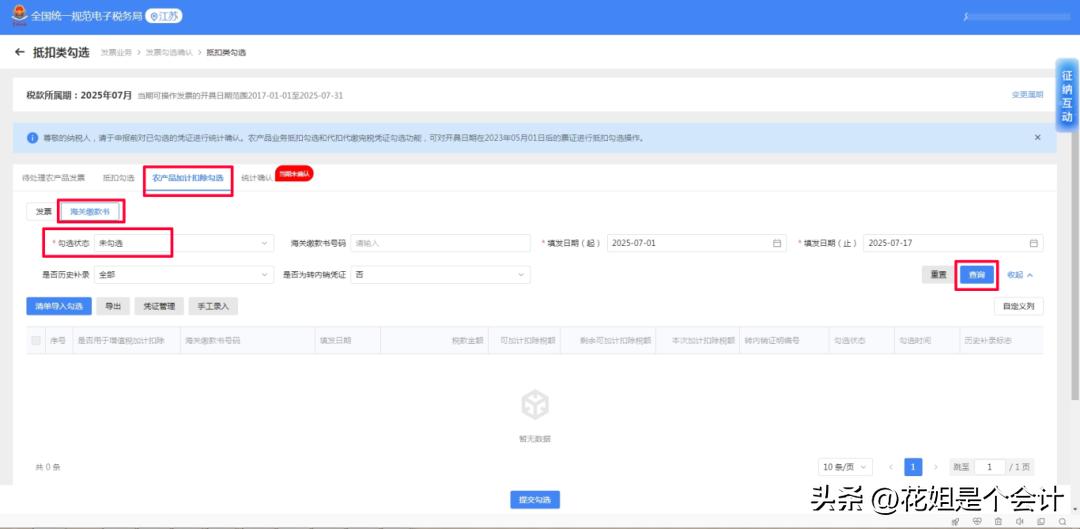This screenshot has width=1080, height=529.
Task: Click the 重置 button
Action: coord(938,274)
